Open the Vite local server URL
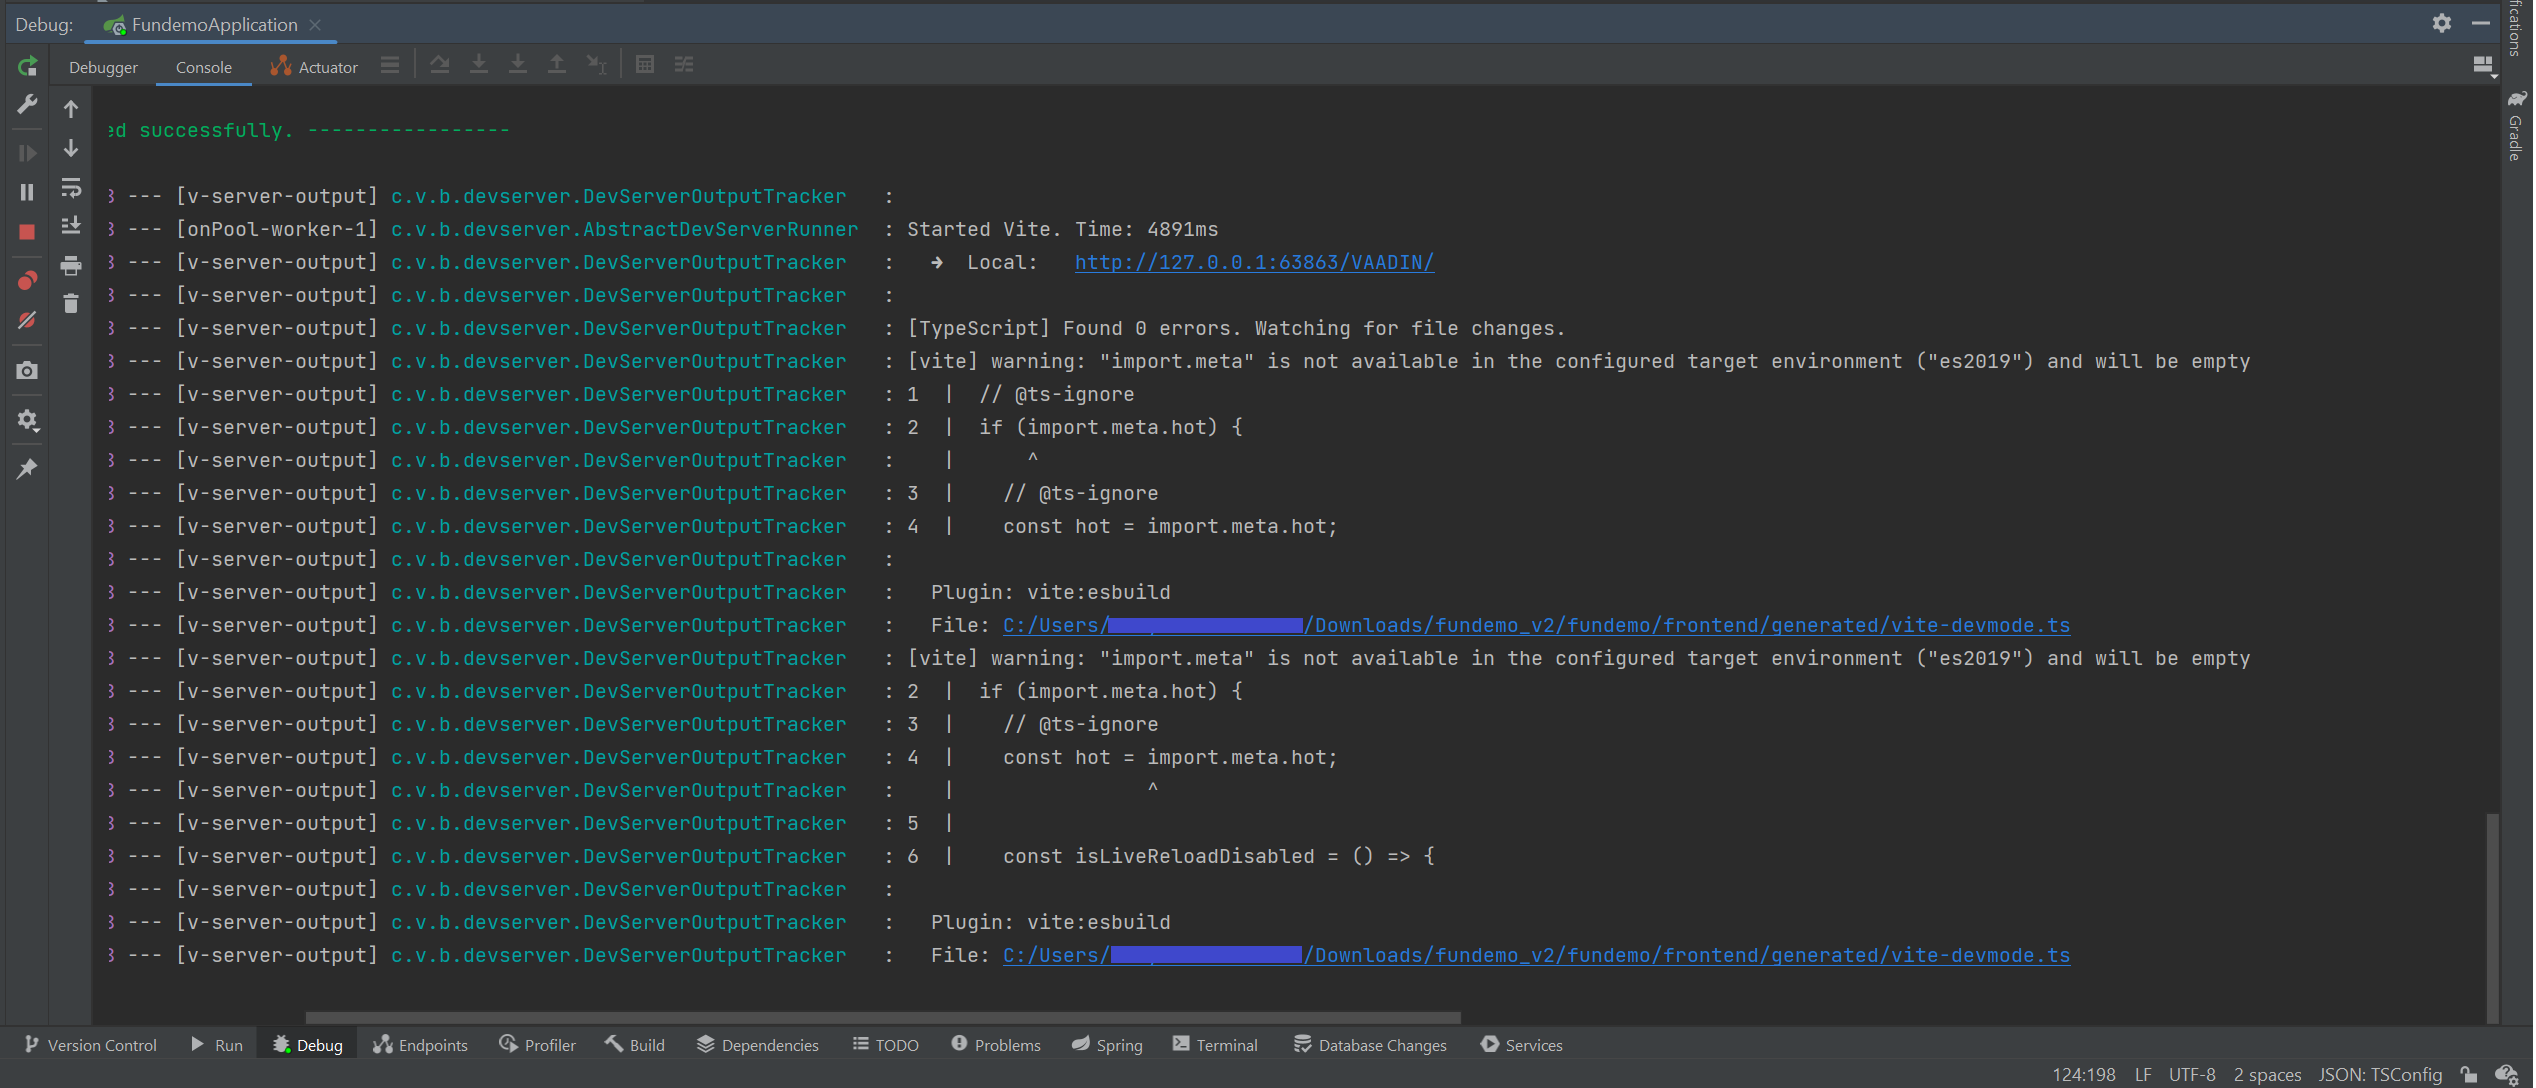 pyautogui.click(x=1254, y=262)
